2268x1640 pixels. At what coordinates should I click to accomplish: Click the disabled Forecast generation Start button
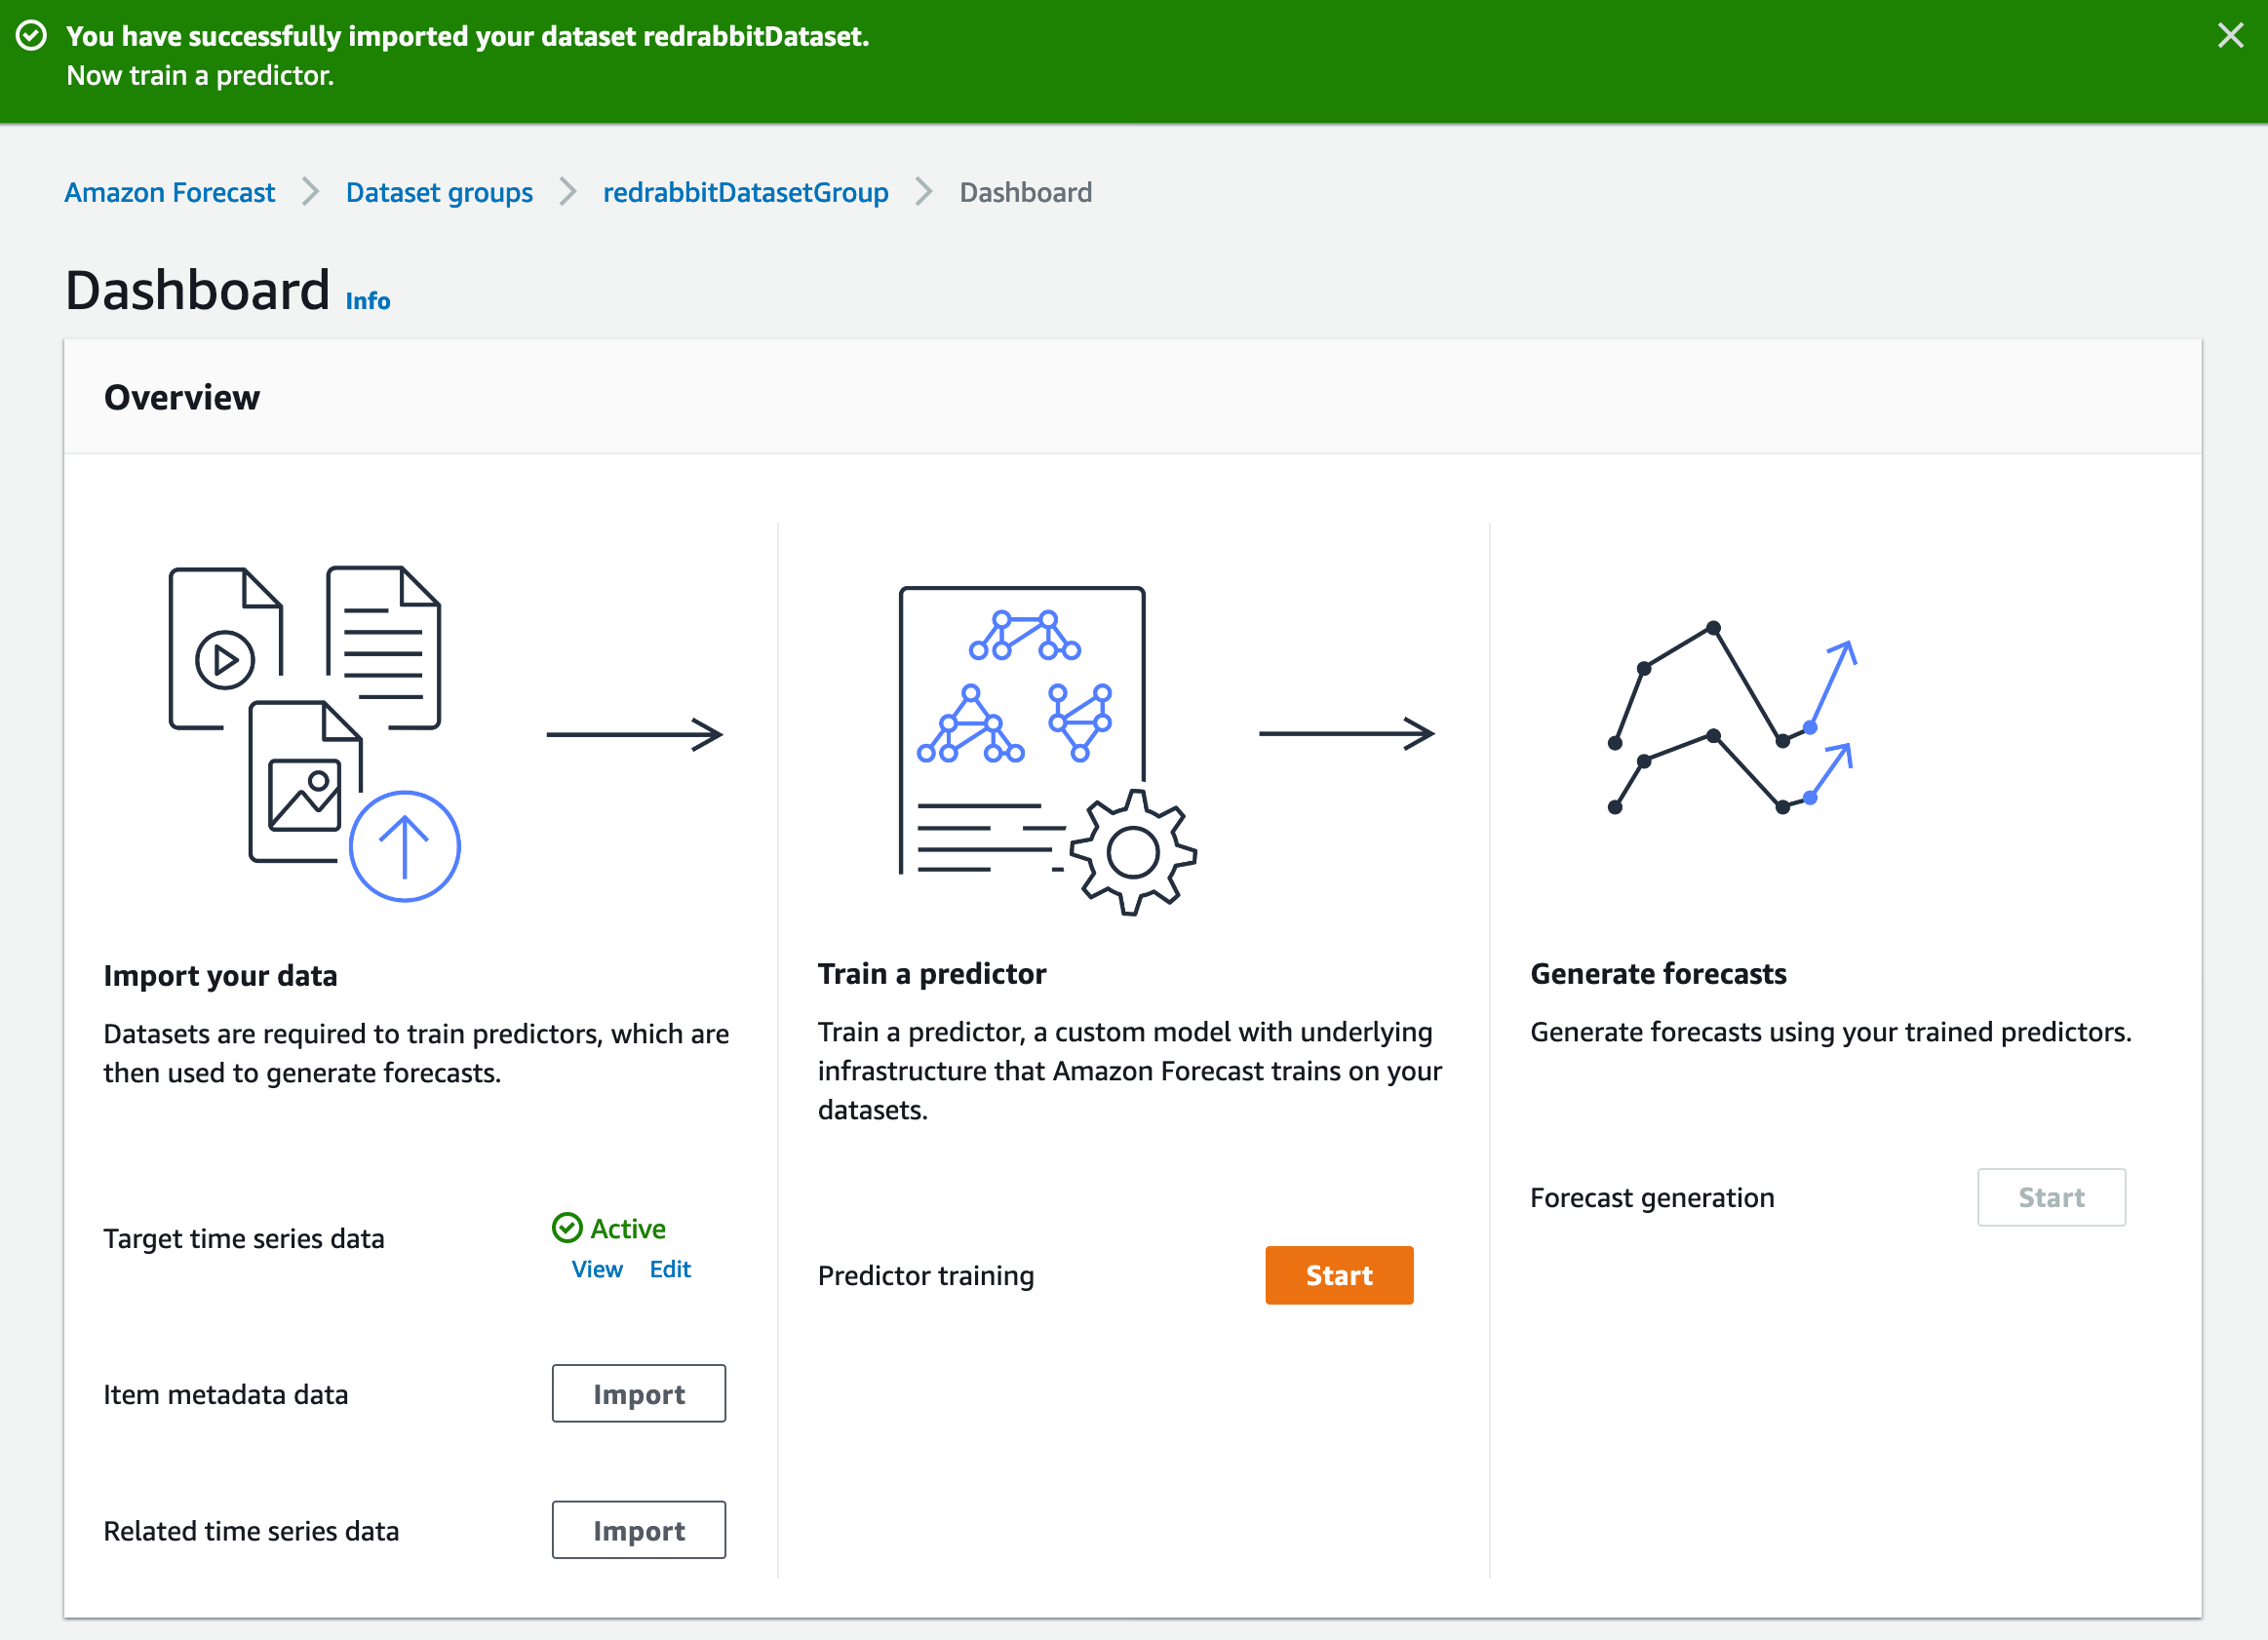2051,1197
